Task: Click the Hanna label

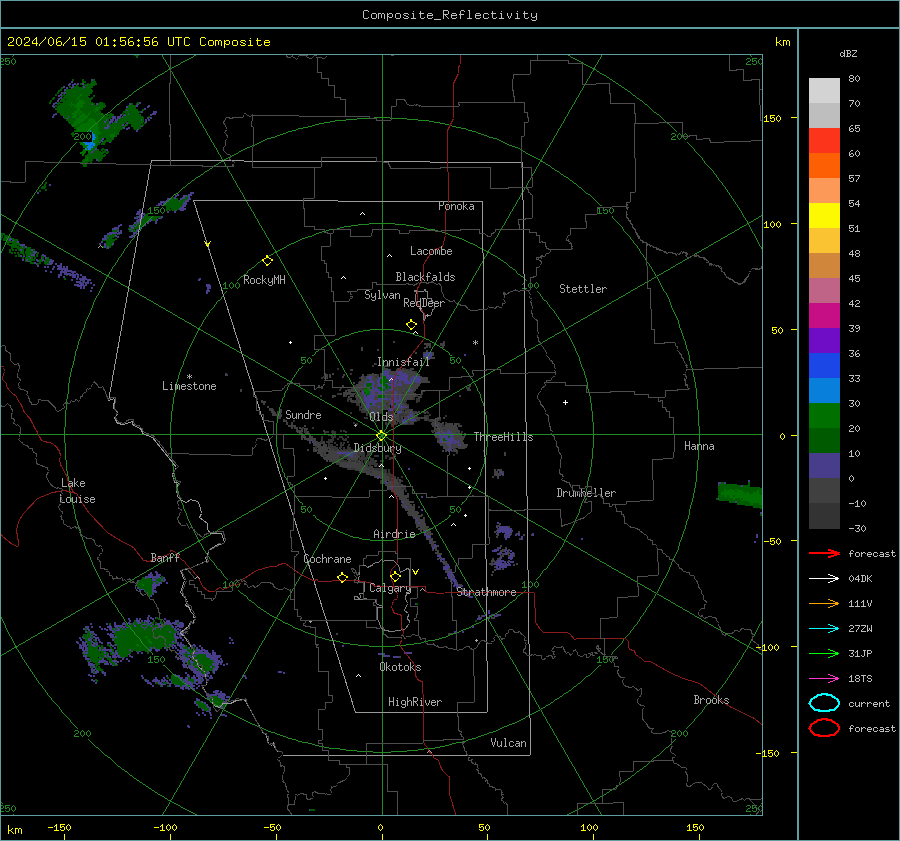Action: click(x=699, y=446)
